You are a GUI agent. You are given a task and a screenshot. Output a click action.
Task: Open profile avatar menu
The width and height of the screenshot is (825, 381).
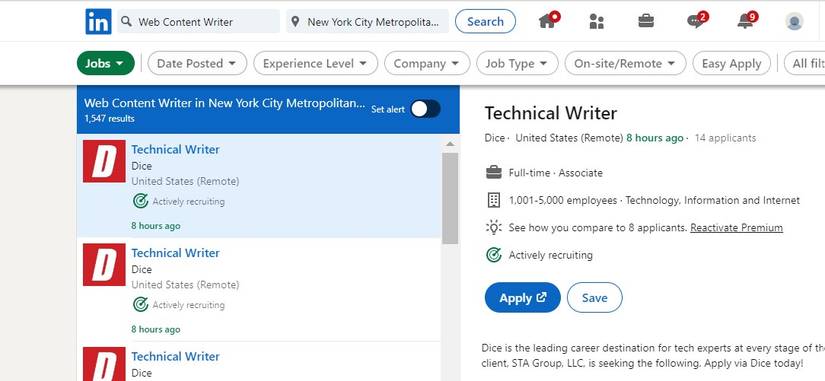(794, 22)
